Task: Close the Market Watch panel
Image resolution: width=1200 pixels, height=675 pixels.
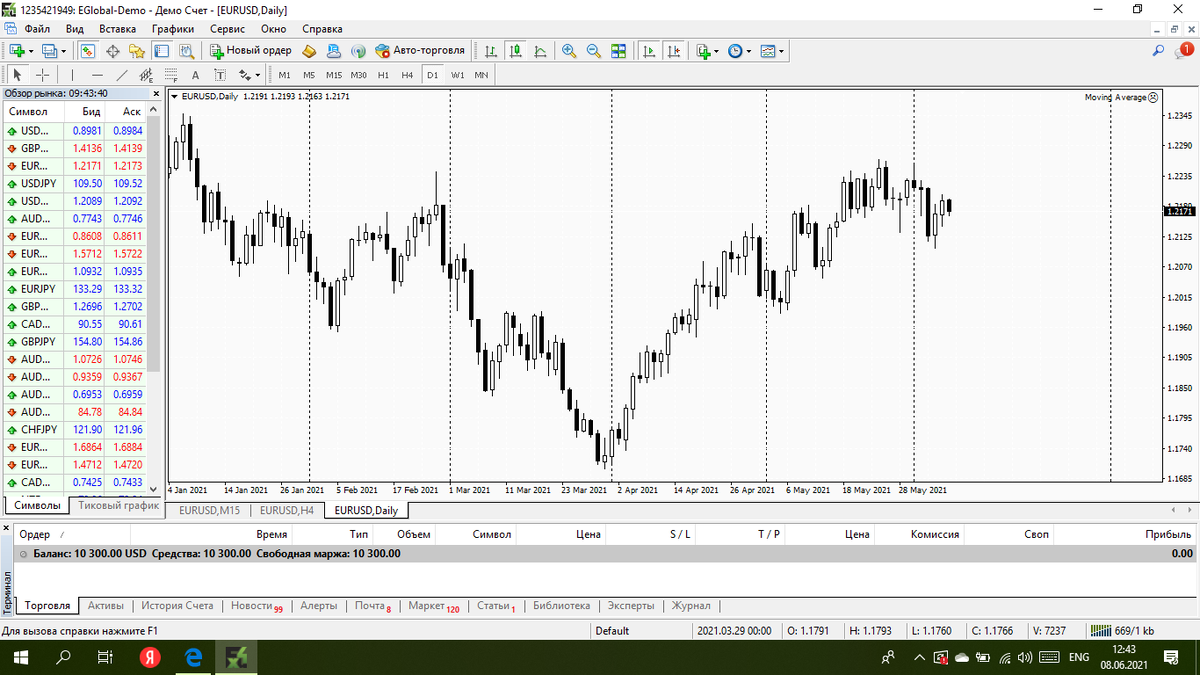Action: [155, 93]
